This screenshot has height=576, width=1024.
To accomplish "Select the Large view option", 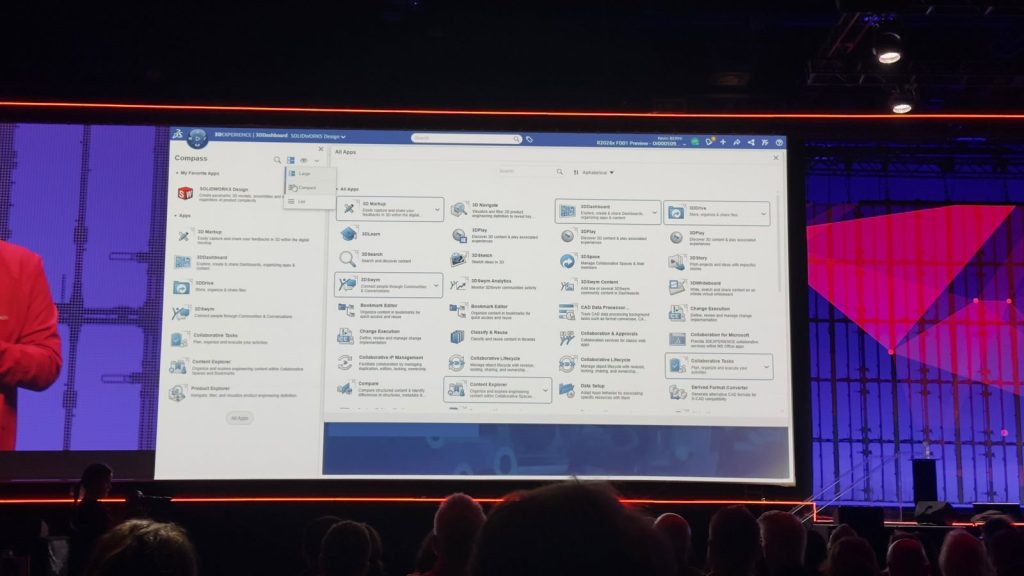I will pos(304,173).
